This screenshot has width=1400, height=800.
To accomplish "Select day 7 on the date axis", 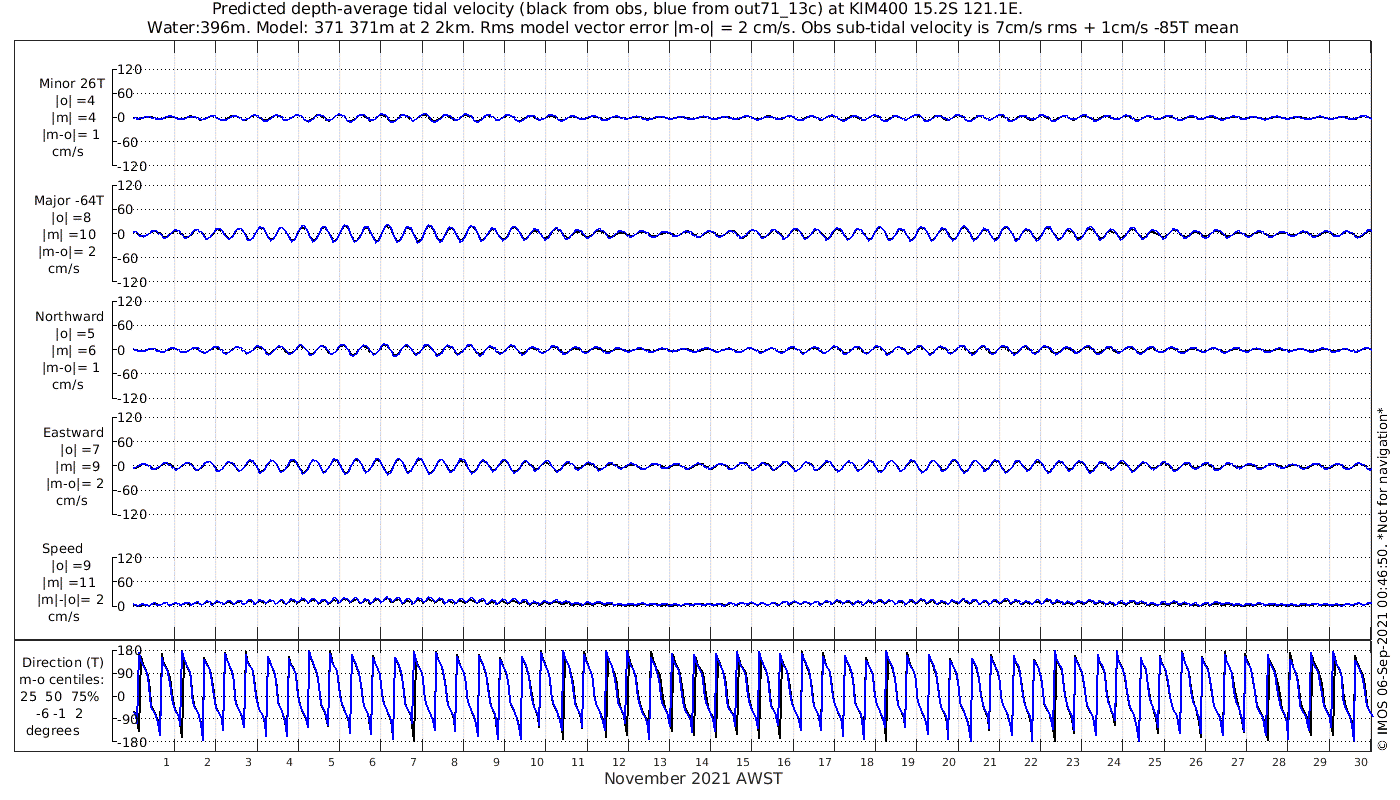I will [x=413, y=762].
